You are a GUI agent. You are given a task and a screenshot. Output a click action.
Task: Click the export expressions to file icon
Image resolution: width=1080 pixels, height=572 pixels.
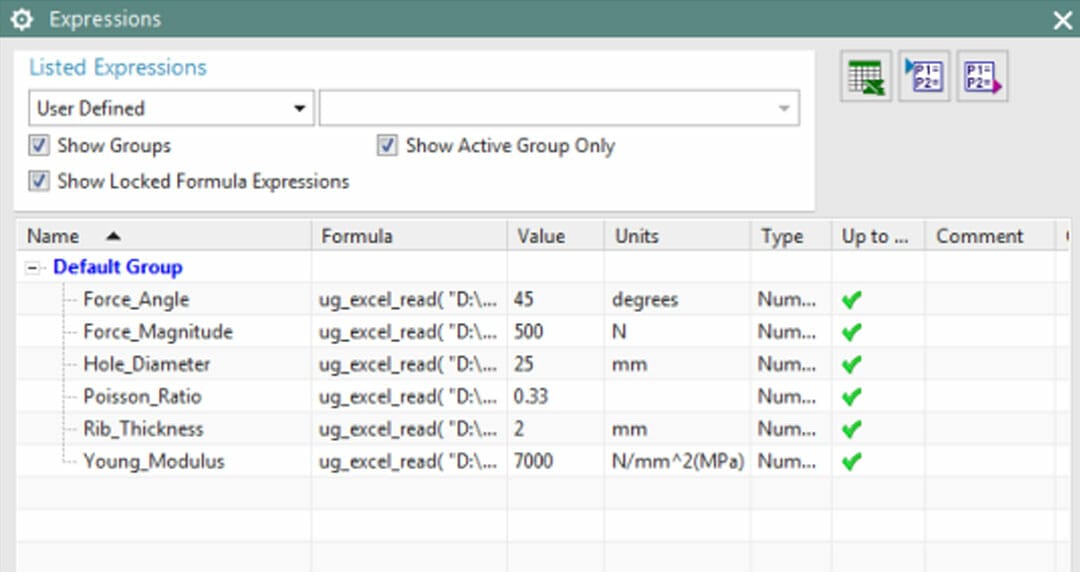click(981, 78)
